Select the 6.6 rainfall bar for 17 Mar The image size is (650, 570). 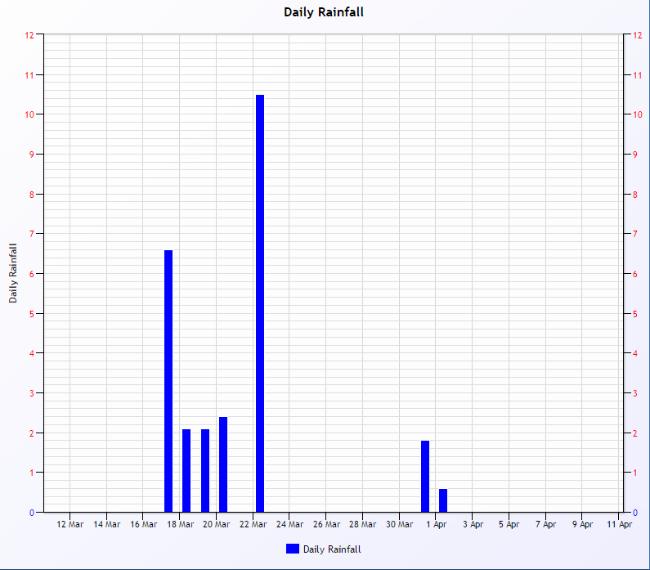coord(168,381)
